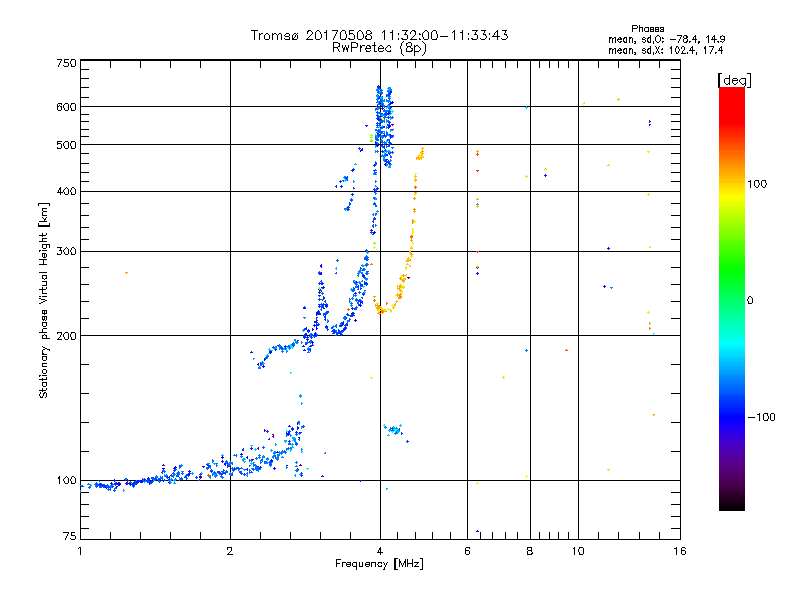
Task: Click the blue cluster near 4 MHz below 150 km
Action: [x=394, y=430]
